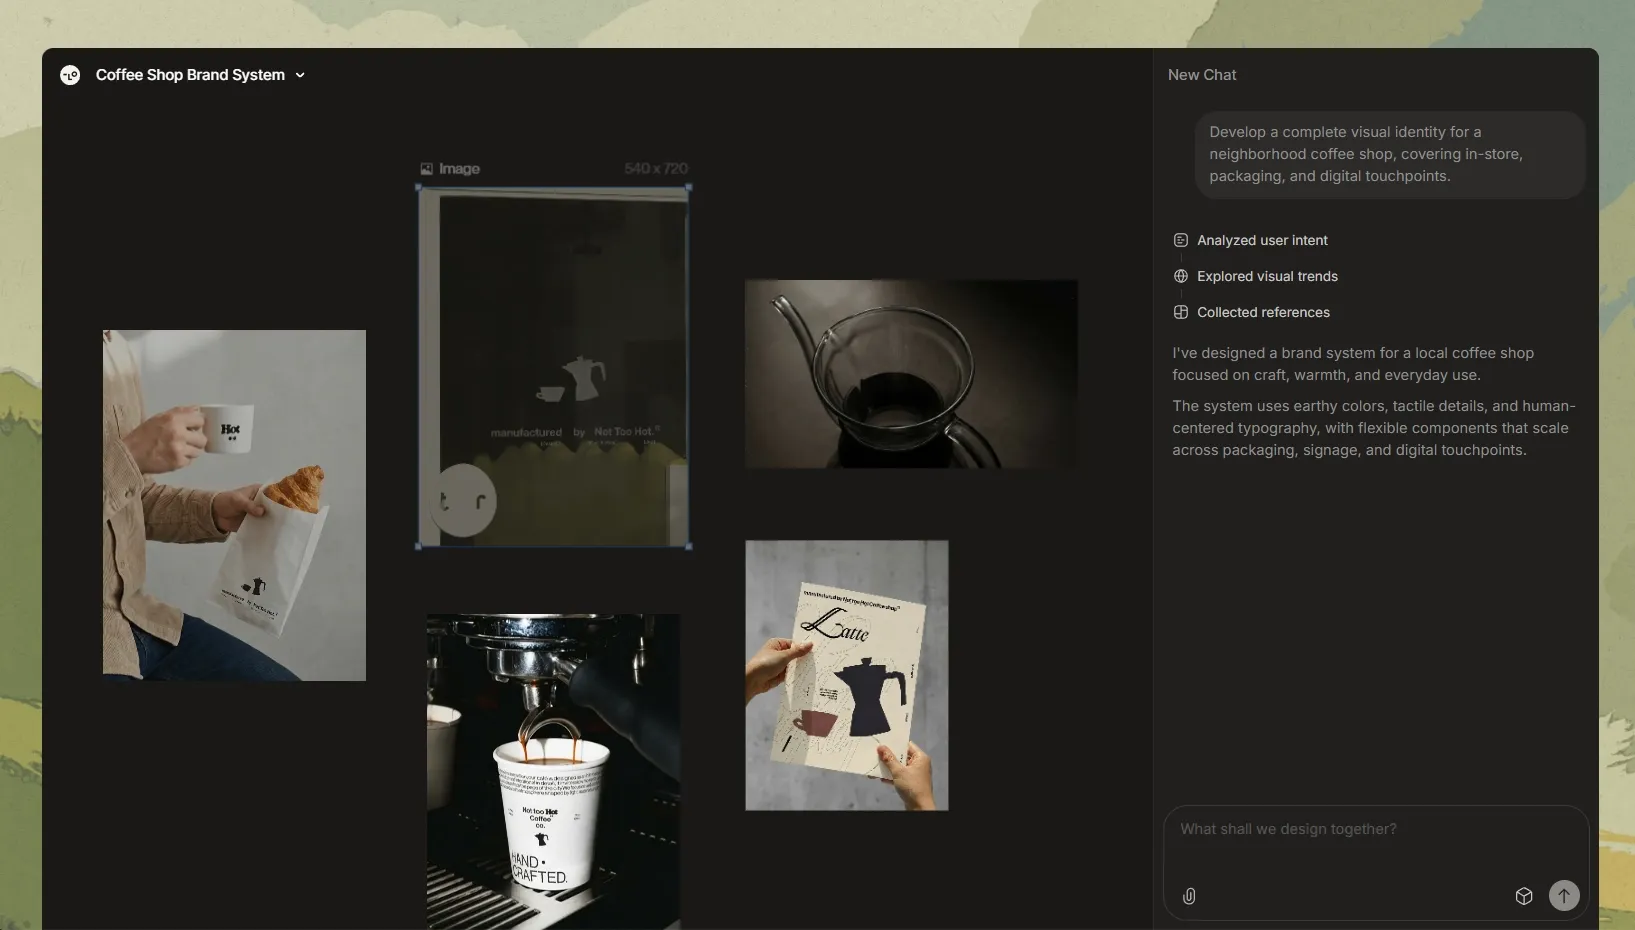This screenshot has height=930, width=1635.
Task: Open the cube model selector icon
Action: click(x=1524, y=896)
